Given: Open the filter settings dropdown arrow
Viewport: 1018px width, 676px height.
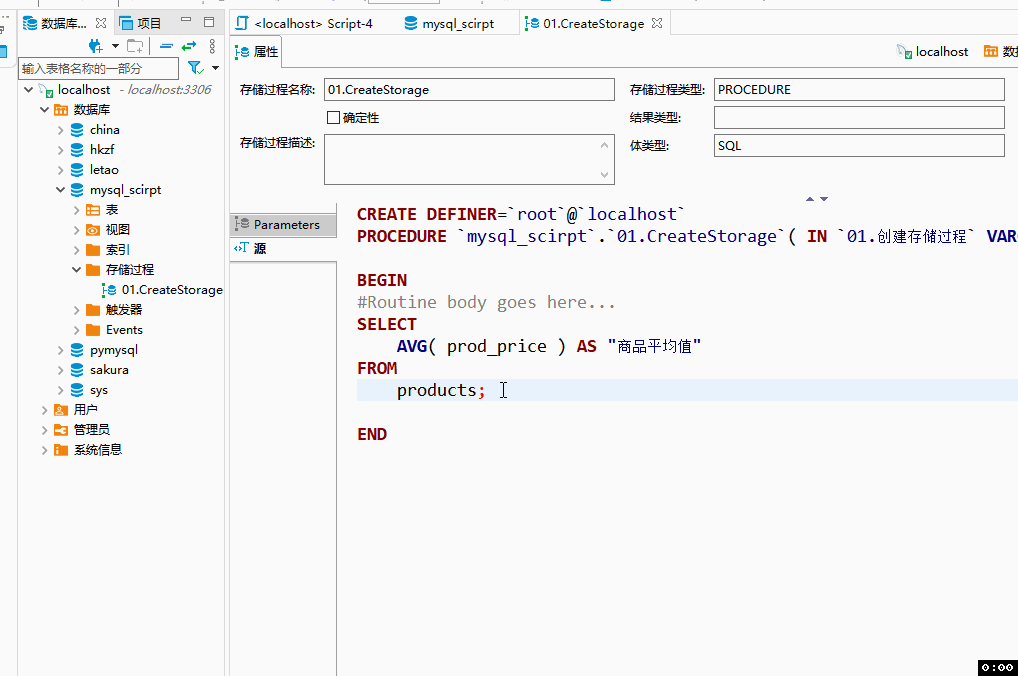Looking at the screenshot, I should (216, 68).
